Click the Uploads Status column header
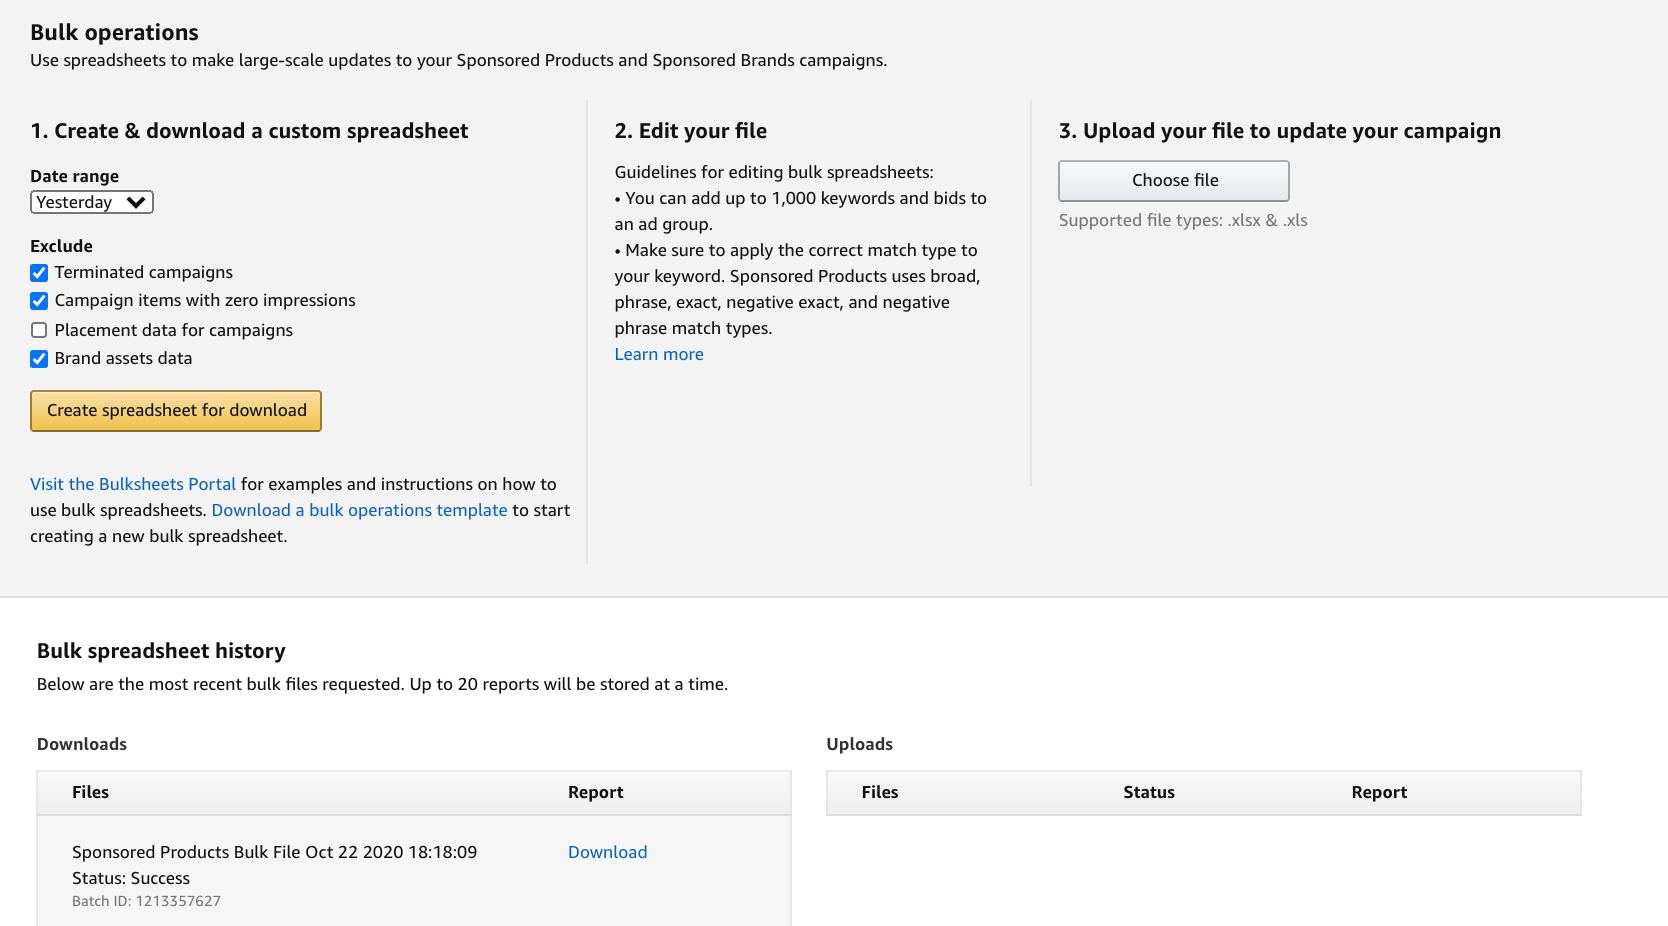The image size is (1668, 926). coord(1148,792)
